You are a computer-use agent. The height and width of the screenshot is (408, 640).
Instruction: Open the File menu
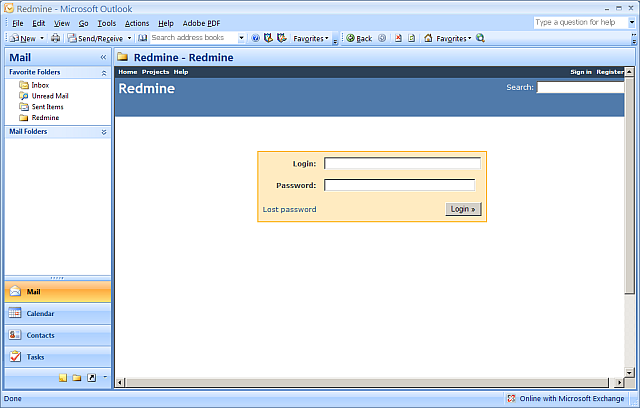(18, 23)
